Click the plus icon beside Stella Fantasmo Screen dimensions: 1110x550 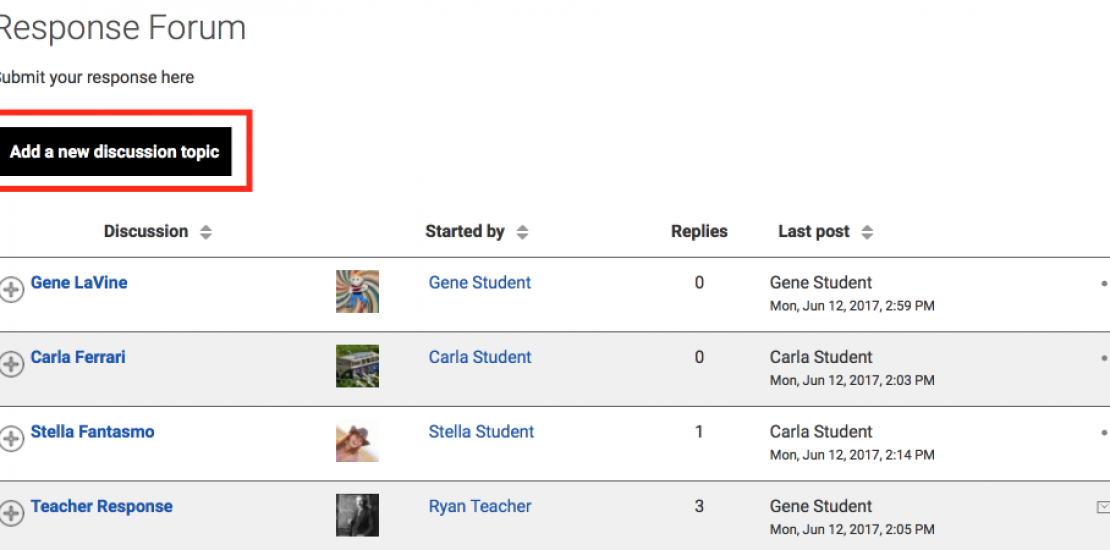[x=11, y=439]
